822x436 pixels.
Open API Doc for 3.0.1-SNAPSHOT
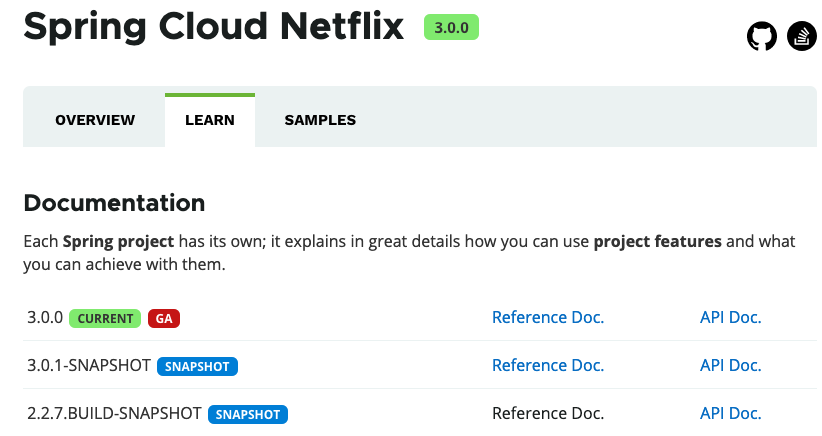click(730, 365)
